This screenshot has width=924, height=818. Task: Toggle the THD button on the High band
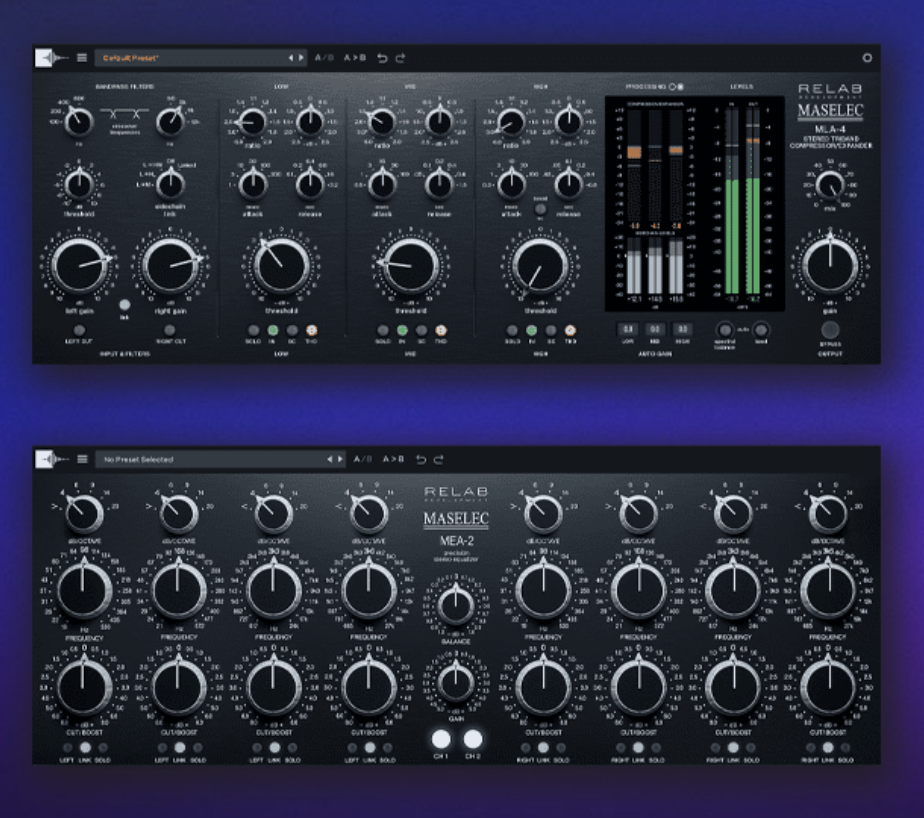pyautogui.click(x=570, y=331)
